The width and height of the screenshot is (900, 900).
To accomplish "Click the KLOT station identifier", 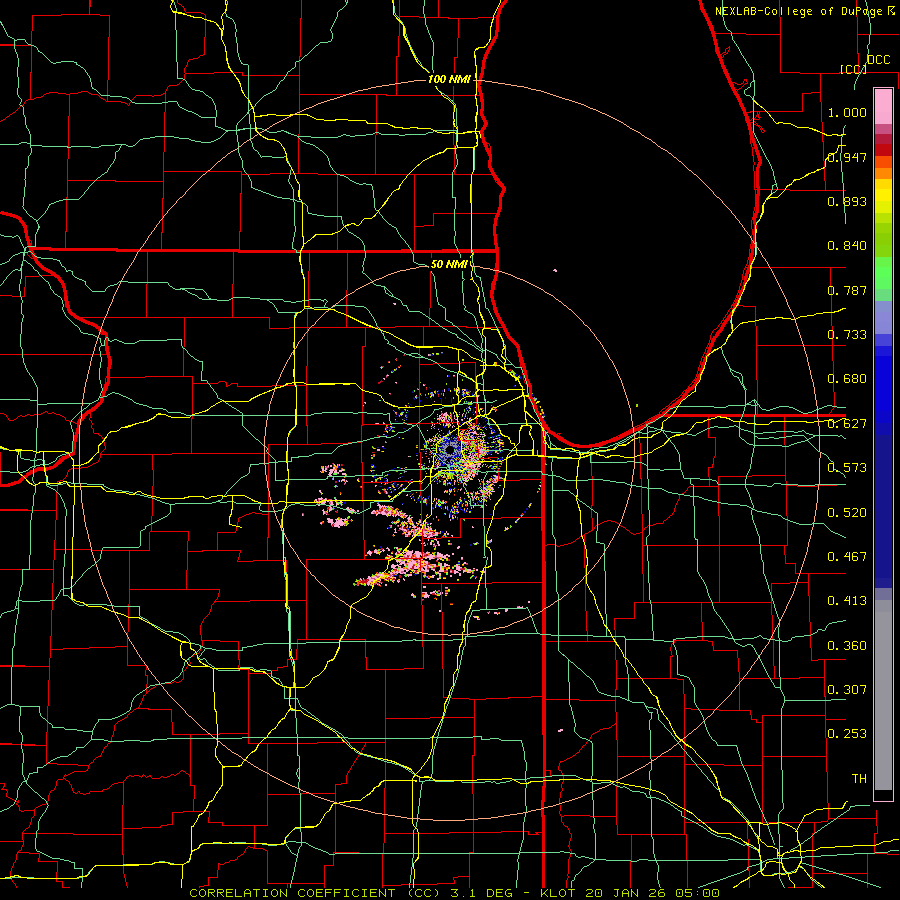I will tap(557, 893).
